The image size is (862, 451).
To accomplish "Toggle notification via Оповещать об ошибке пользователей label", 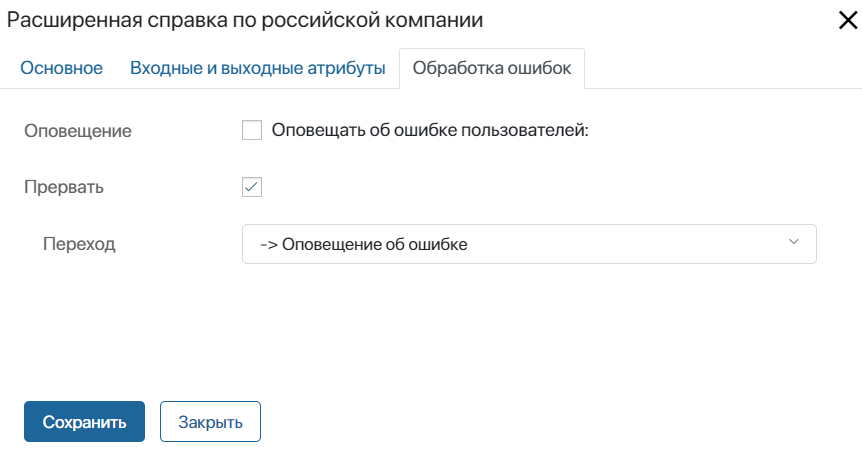I will pos(430,130).
